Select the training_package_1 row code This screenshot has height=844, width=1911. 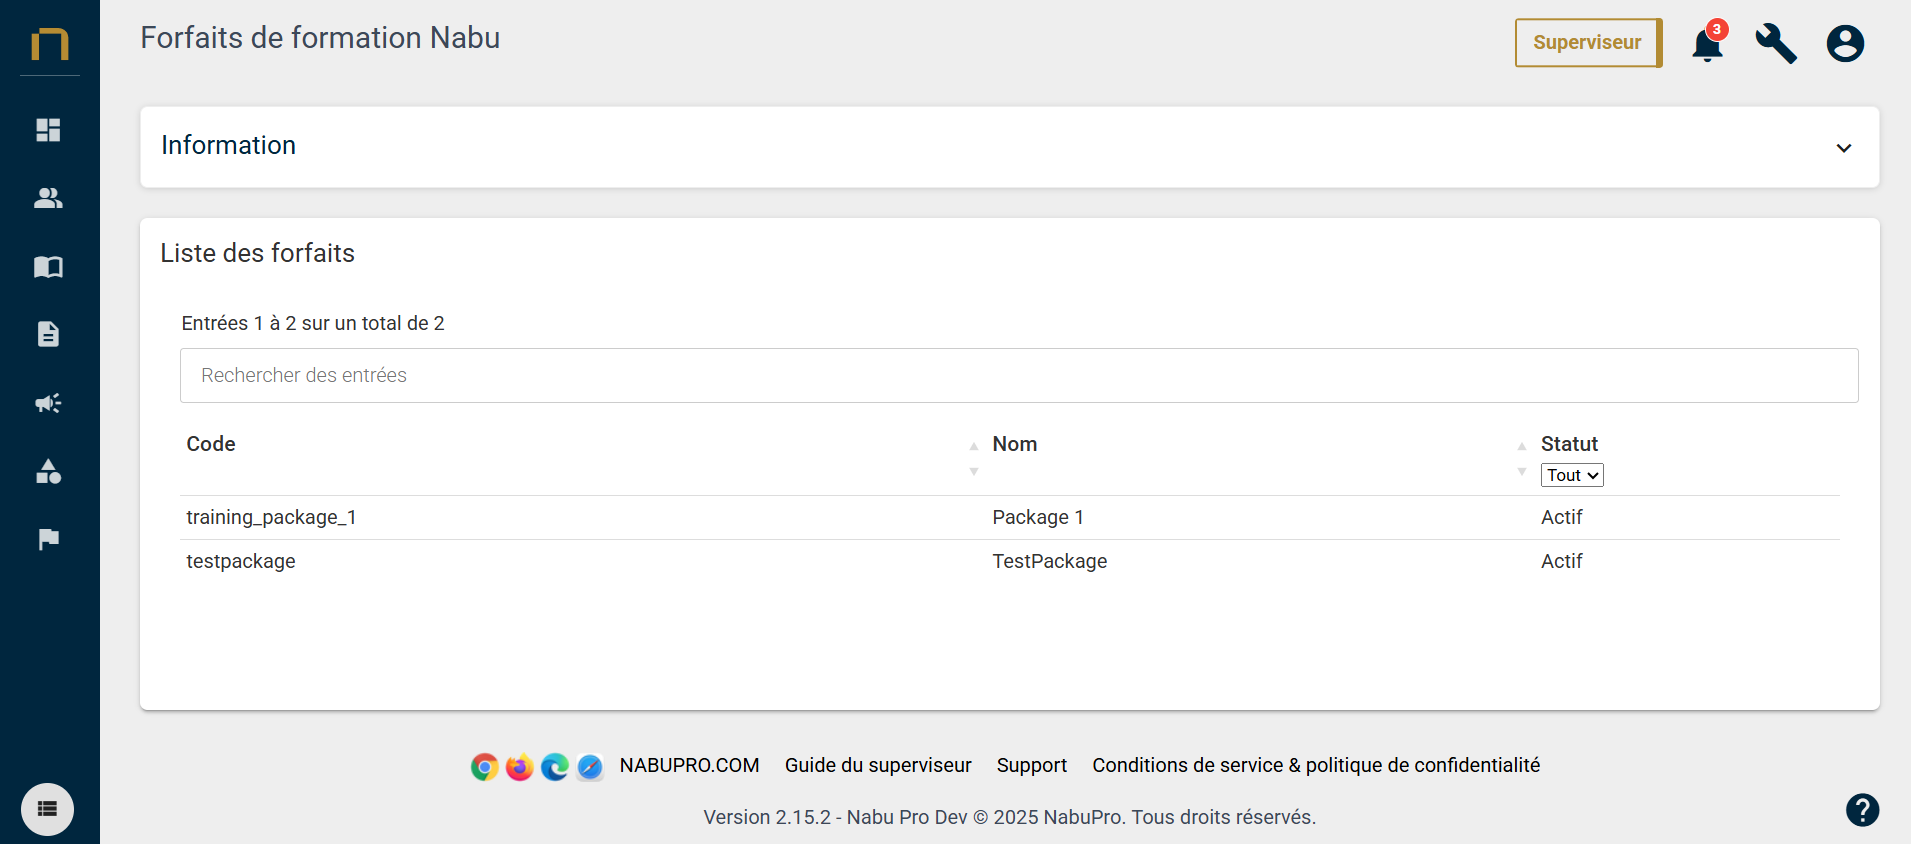[271, 517]
